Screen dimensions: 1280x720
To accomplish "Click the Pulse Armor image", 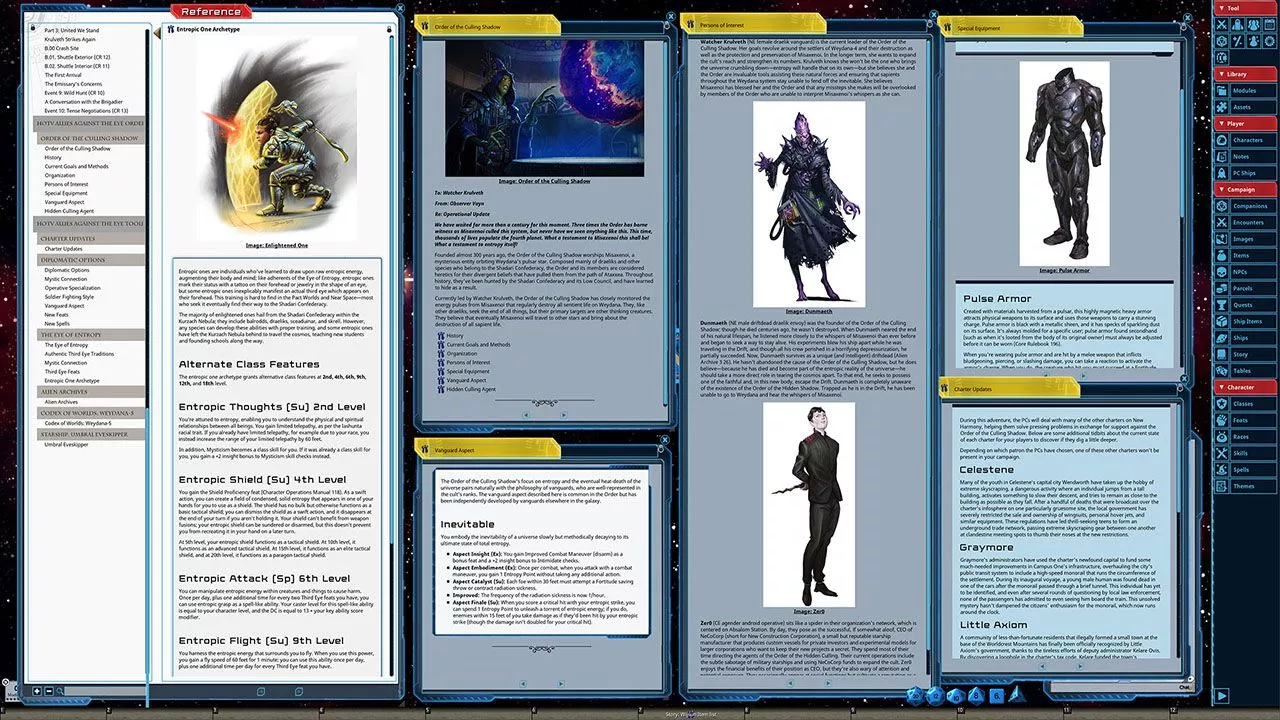I will tap(1064, 164).
